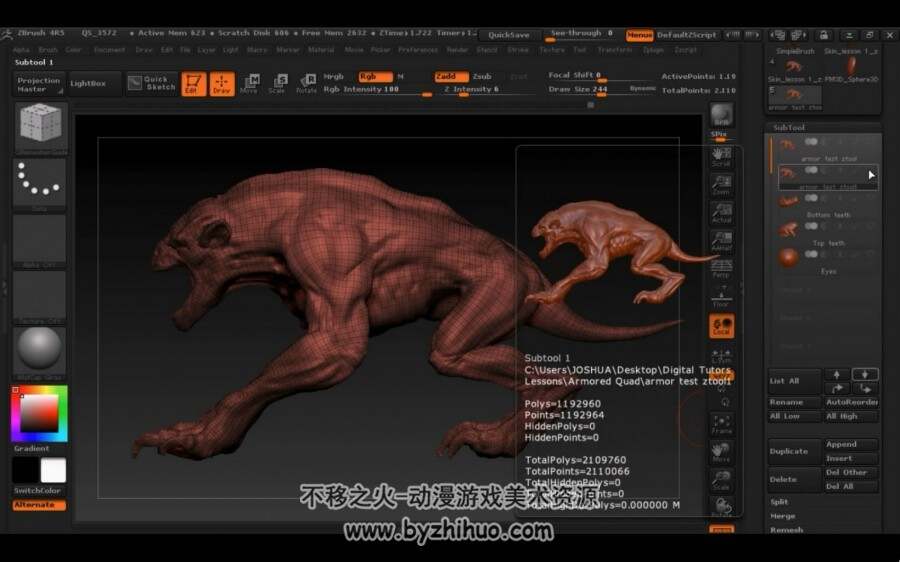Viewport: 900px width, 562px height.
Task: Open the Material menu
Action: 321,50
